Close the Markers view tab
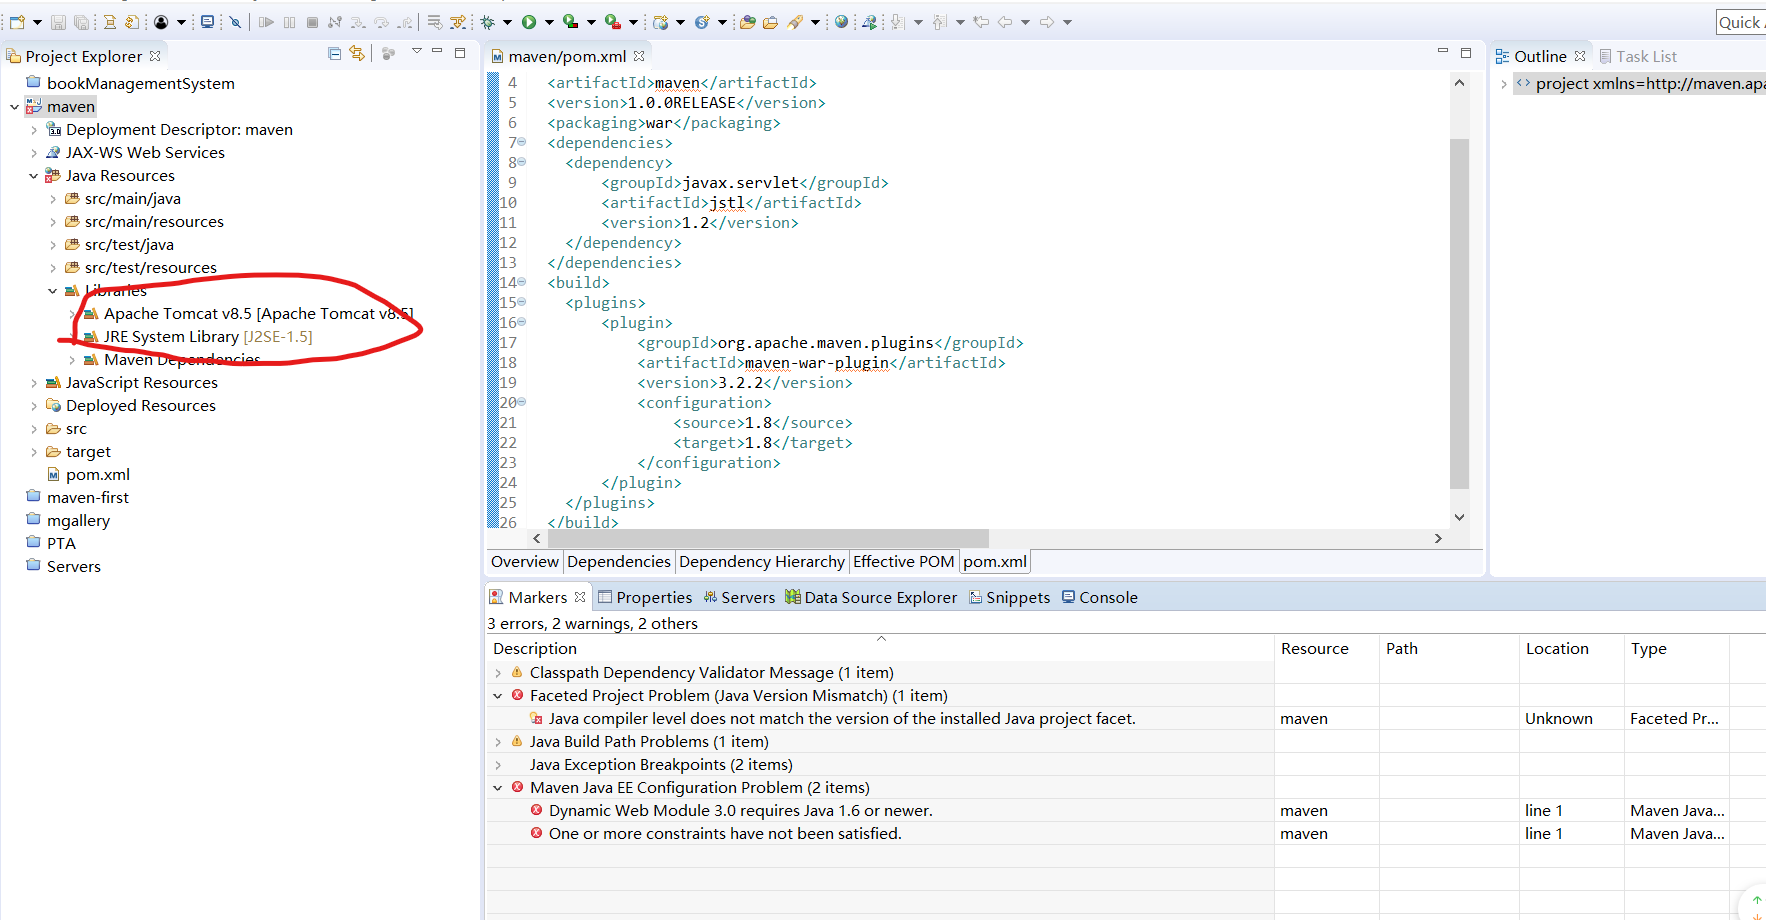This screenshot has height=920, width=1766. [580, 597]
